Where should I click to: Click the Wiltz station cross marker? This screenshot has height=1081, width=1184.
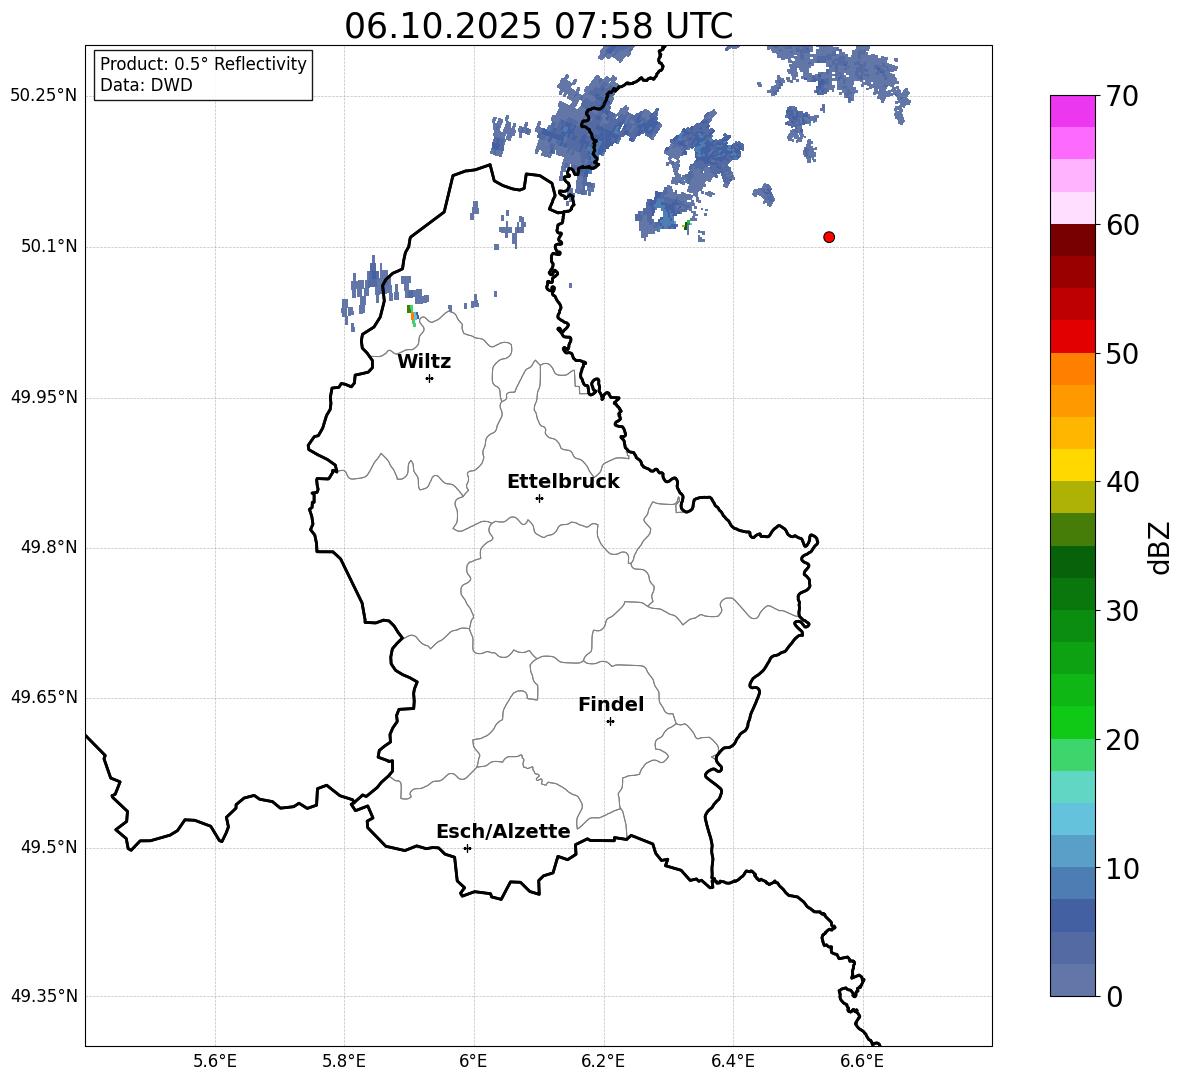(430, 378)
